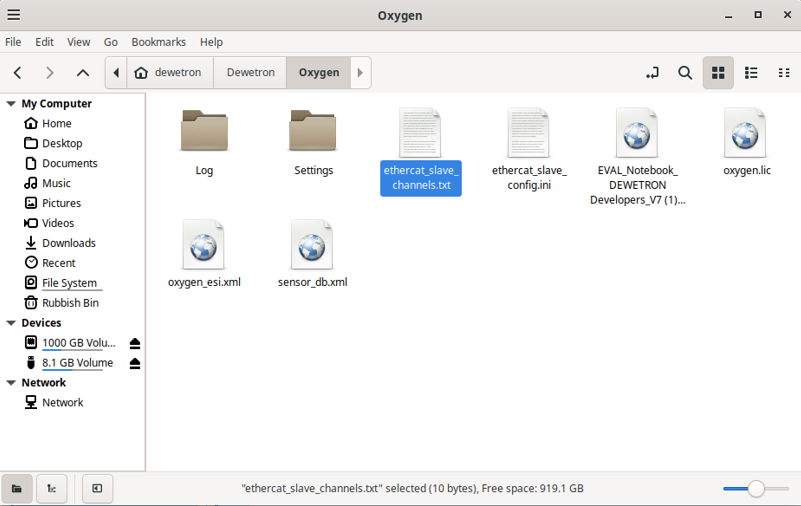Eject the 1000 GB Volume
The image size is (801, 506).
(135, 343)
